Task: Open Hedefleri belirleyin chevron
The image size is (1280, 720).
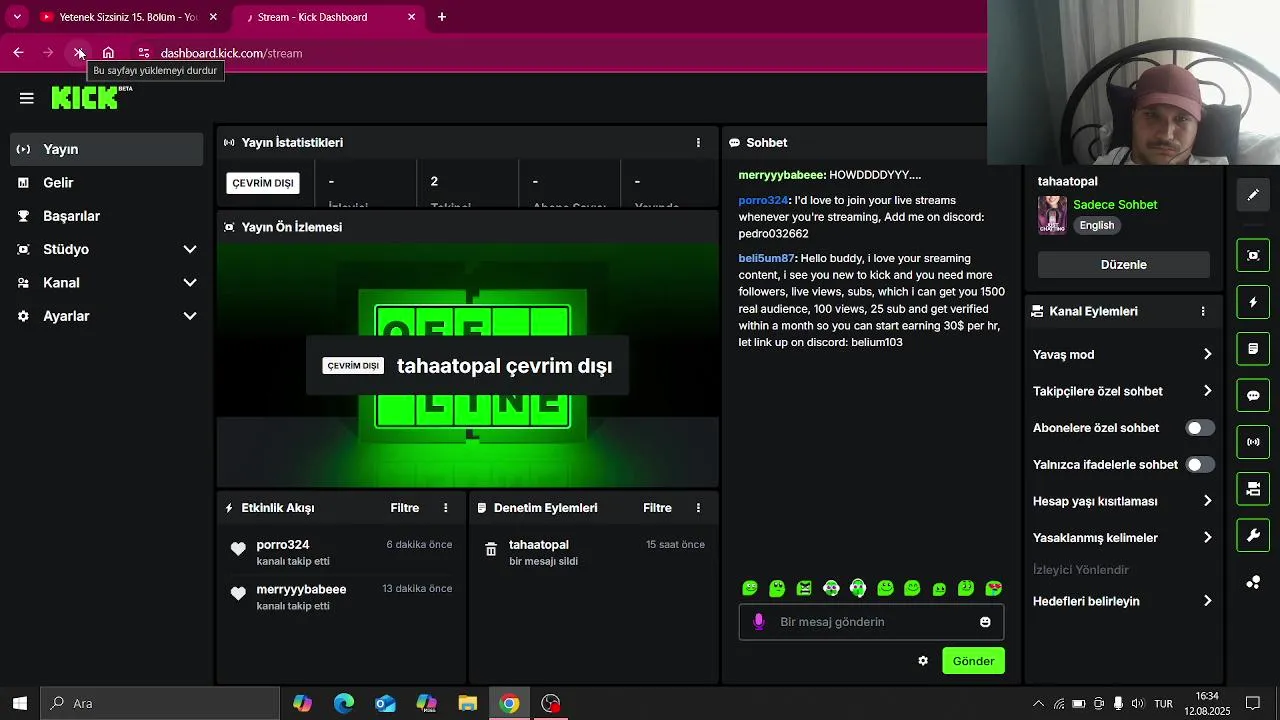Action: (1207, 601)
